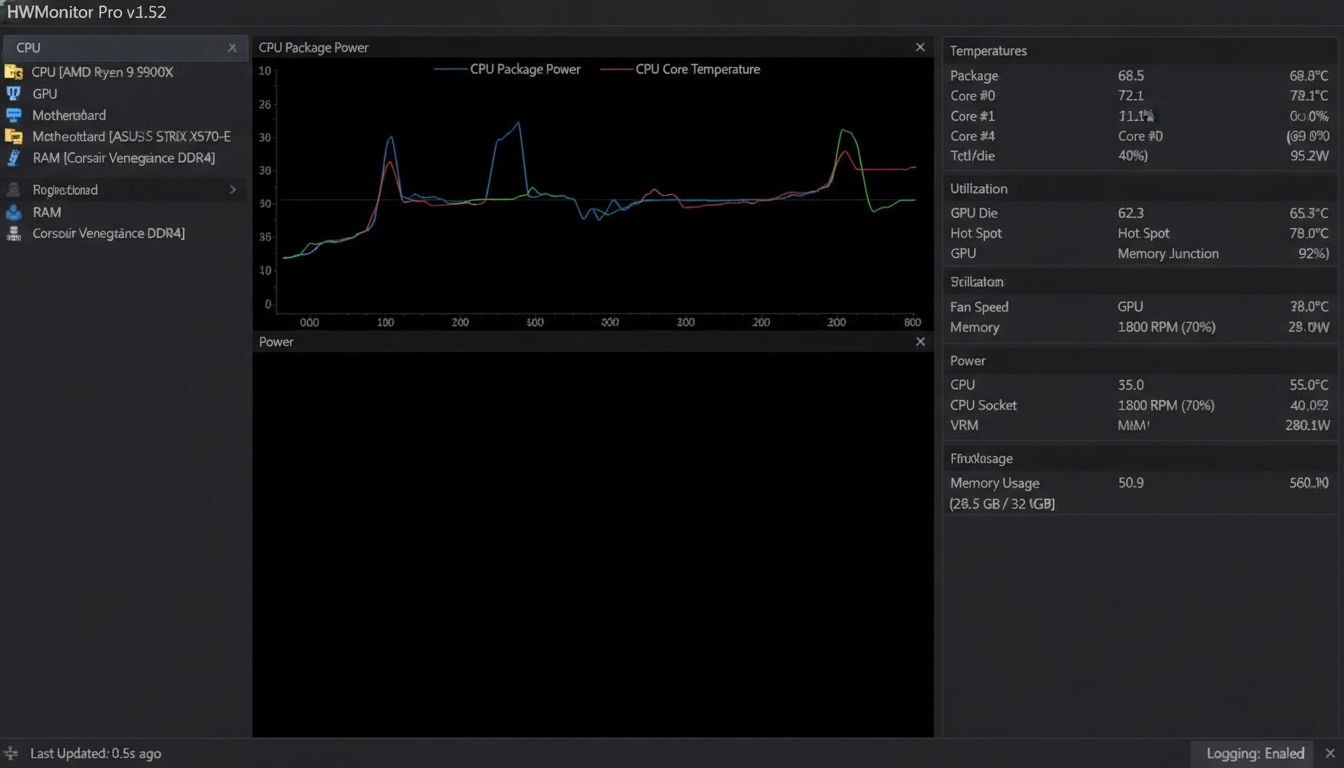Click the CPU Package Power panel title

click(x=313, y=47)
